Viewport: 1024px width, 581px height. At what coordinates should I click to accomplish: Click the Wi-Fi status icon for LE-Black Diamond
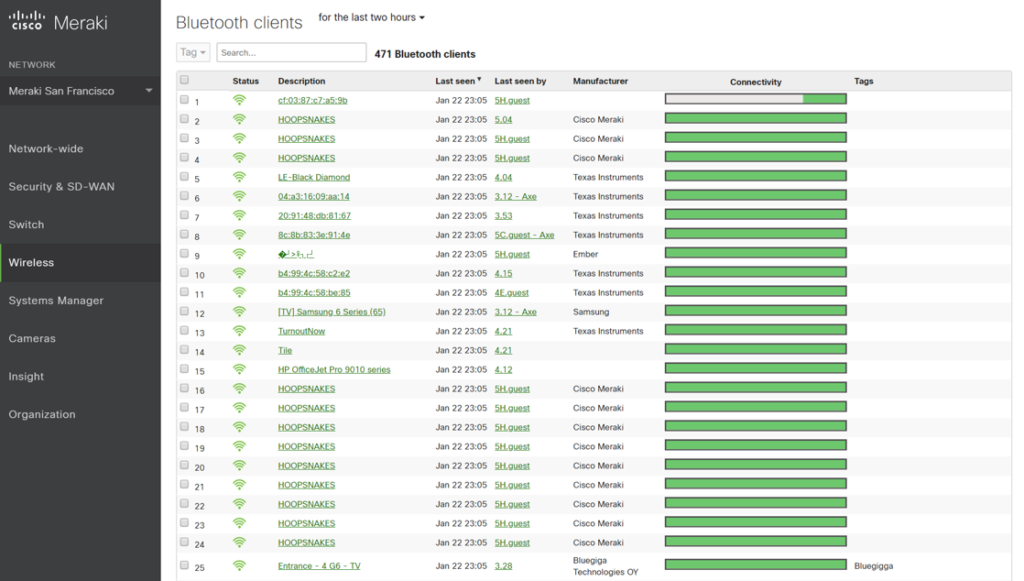pos(239,177)
